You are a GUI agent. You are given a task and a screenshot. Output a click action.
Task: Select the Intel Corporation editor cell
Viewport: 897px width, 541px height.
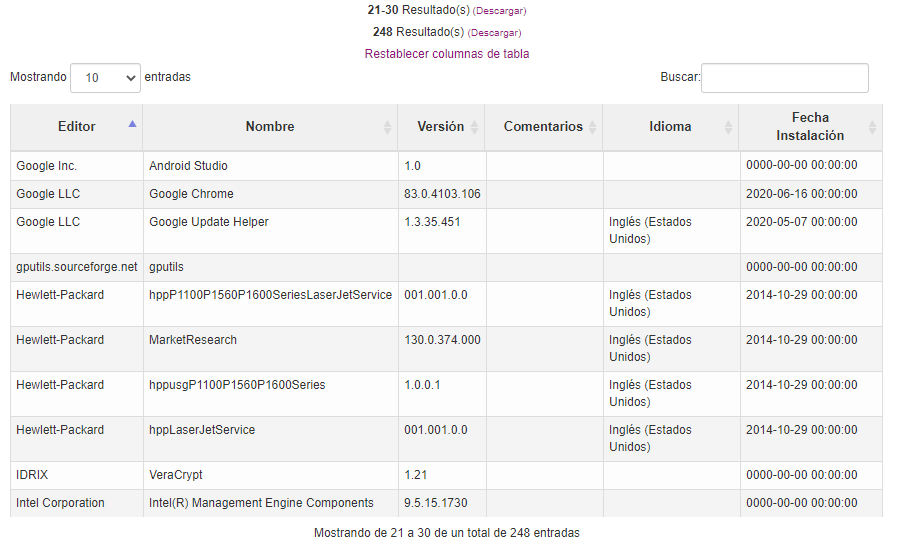[77, 503]
